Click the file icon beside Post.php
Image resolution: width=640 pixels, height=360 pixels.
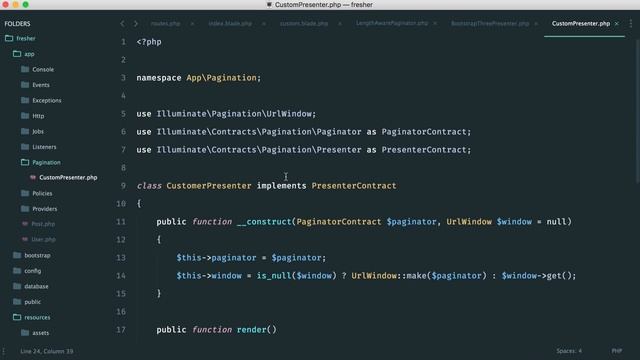[25, 224]
